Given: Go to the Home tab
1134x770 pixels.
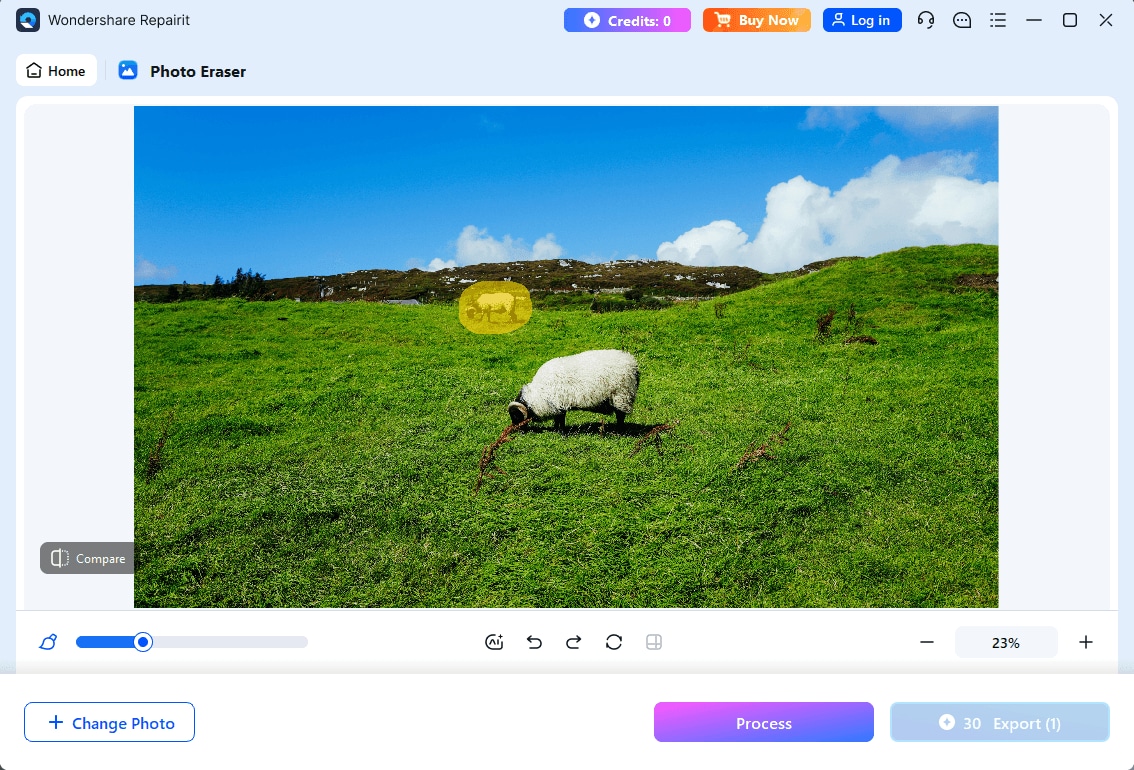Looking at the screenshot, I should click(x=56, y=71).
